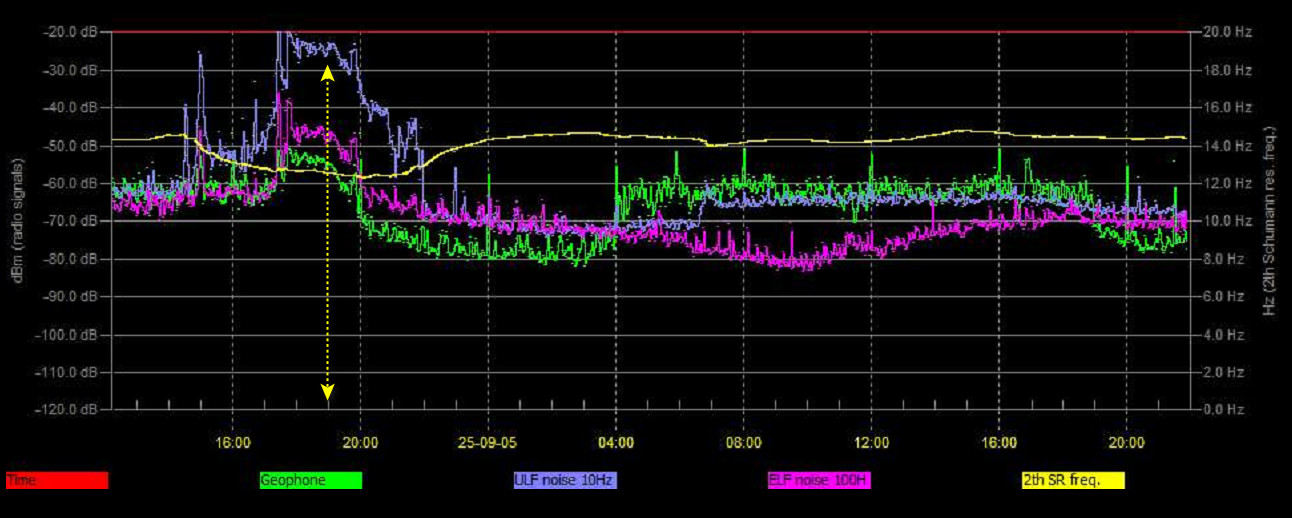The width and height of the screenshot is (1292, 518).
Task: Click the 08:00 tick label
Action: point(744,441)
